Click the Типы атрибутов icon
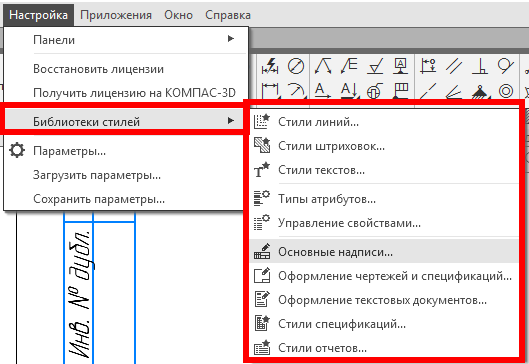529x364 pixels. click(x=262, y=198)
